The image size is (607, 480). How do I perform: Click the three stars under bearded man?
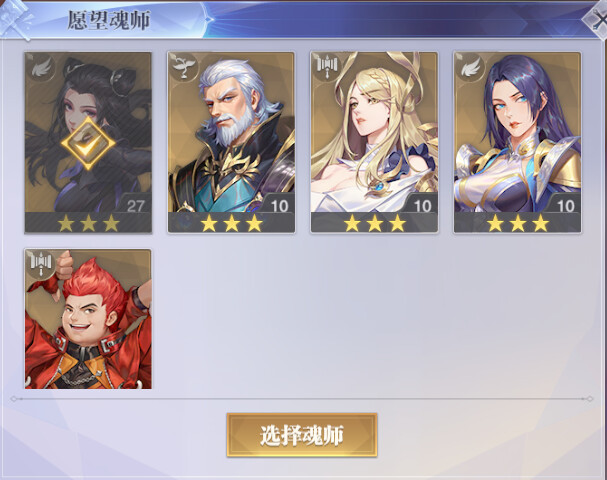[231, 223]
